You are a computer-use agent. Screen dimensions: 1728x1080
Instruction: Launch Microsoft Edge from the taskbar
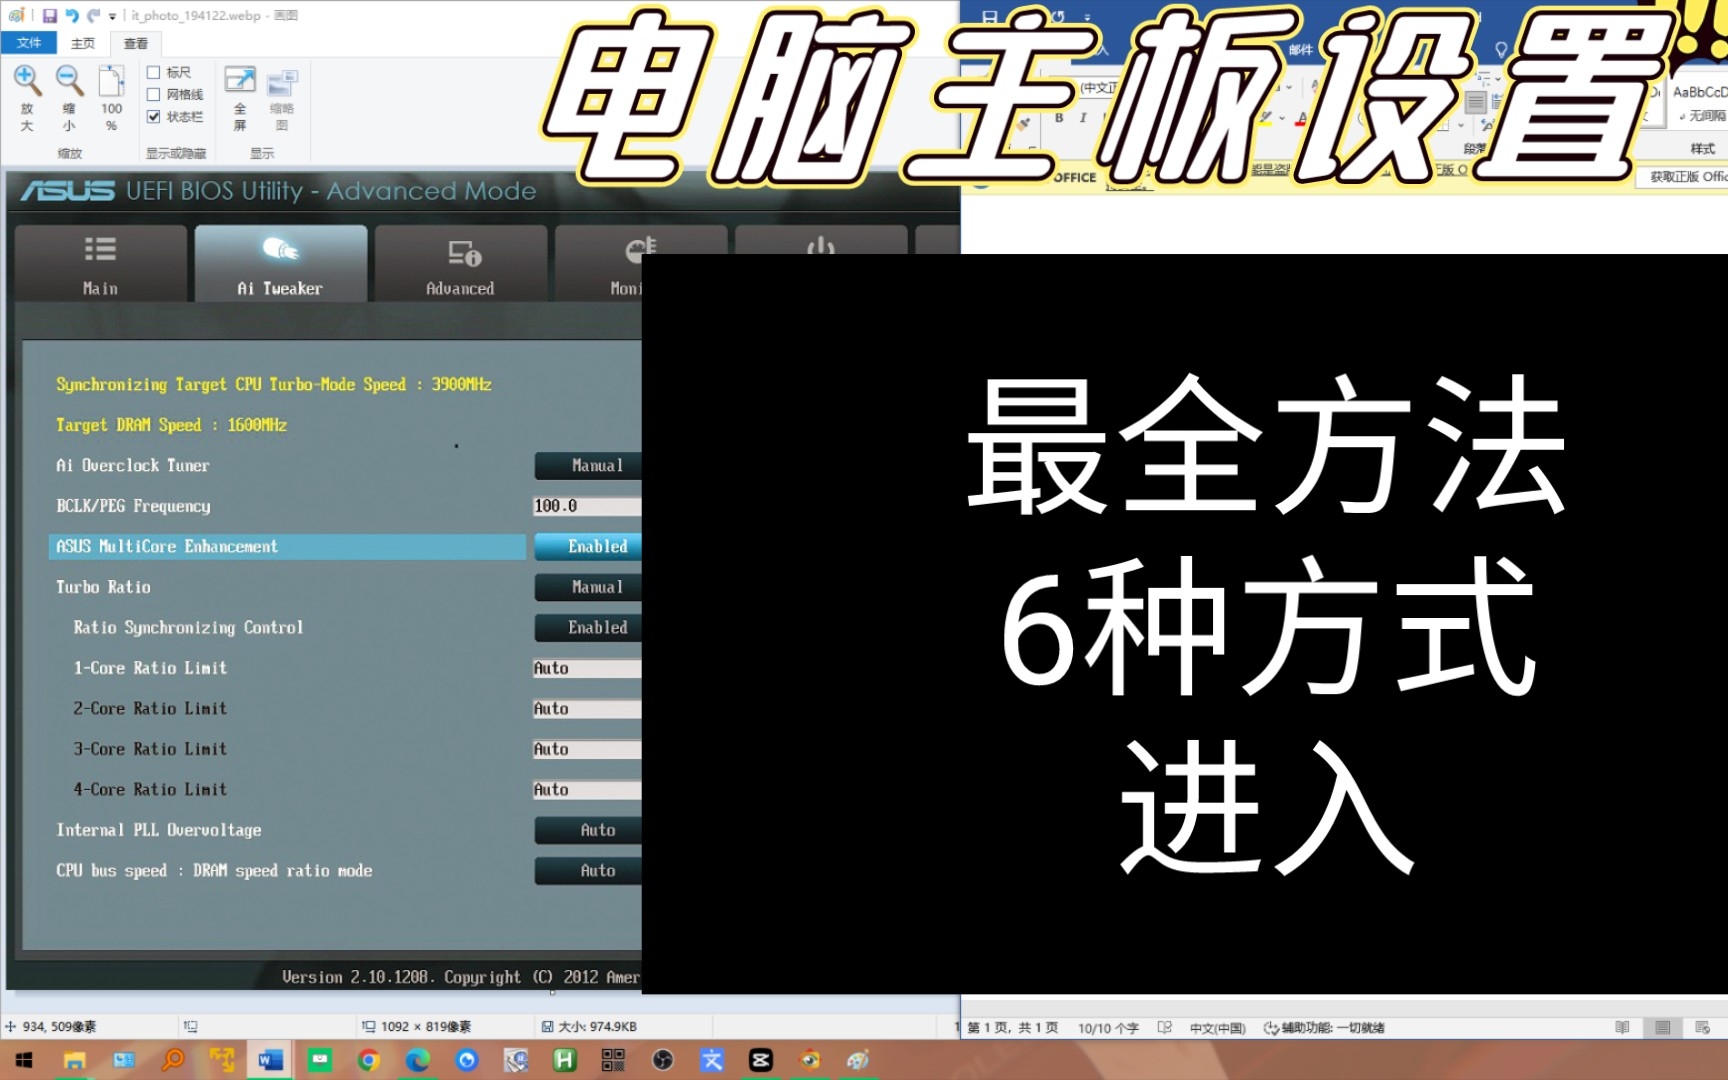pos(418,1060)
